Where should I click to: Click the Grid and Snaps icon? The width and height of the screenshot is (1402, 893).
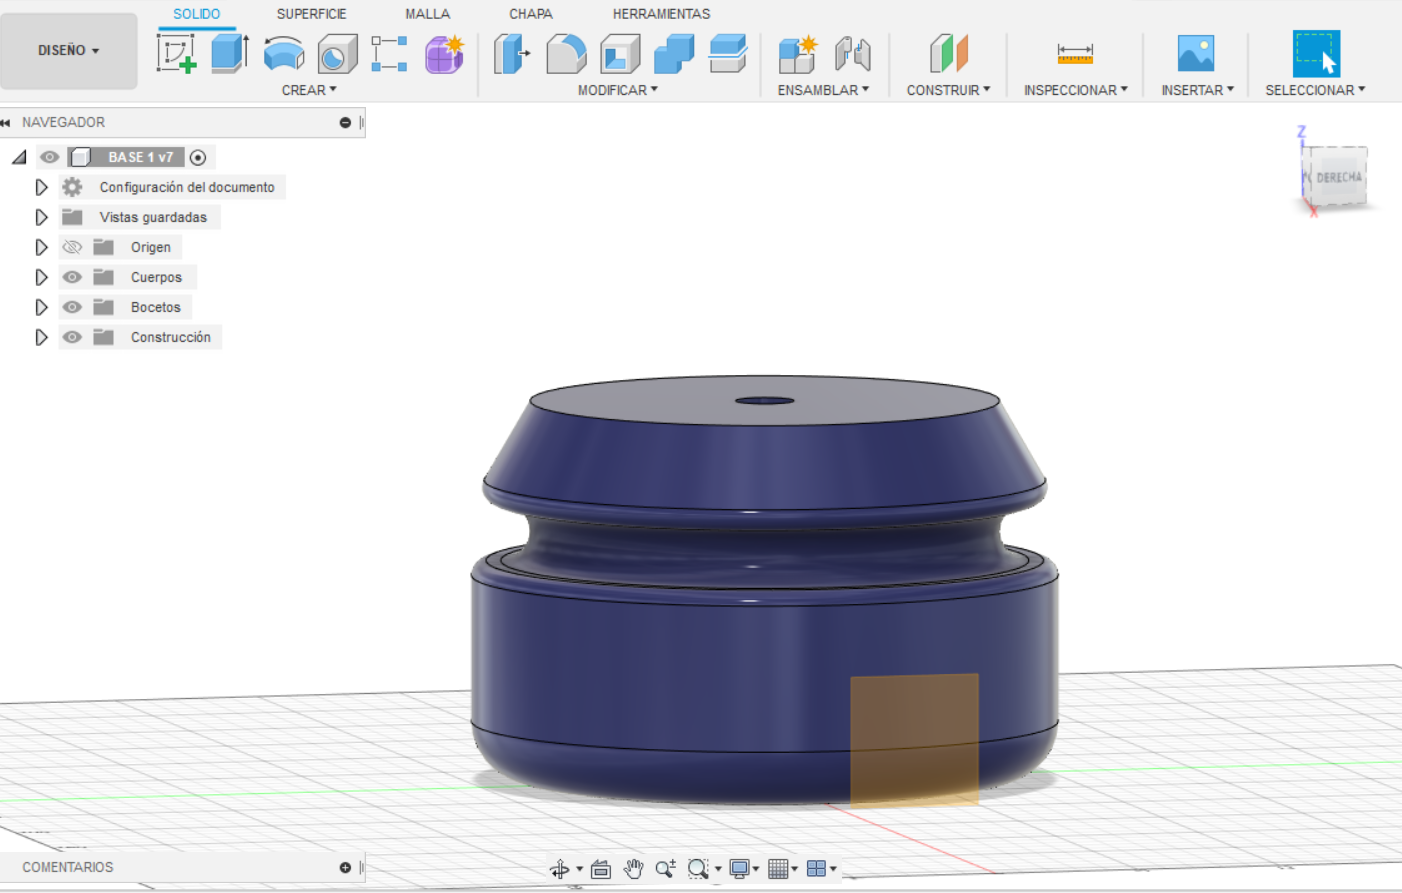click(x=778, y=869)
